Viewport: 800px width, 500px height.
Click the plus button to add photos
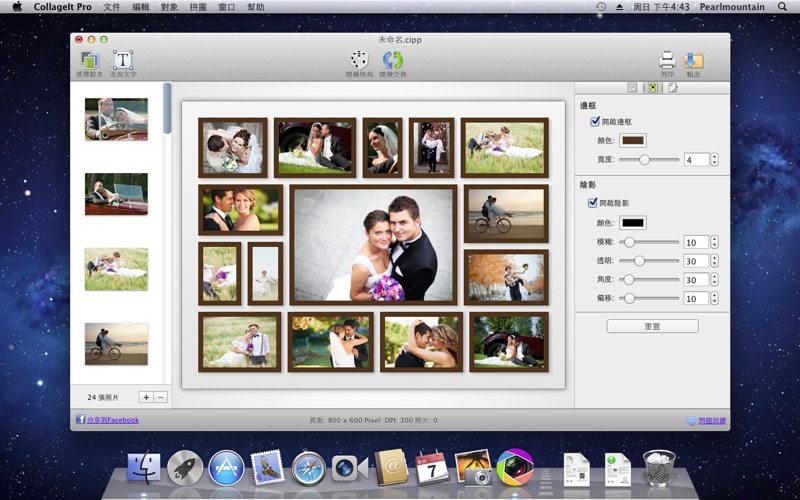146,397
